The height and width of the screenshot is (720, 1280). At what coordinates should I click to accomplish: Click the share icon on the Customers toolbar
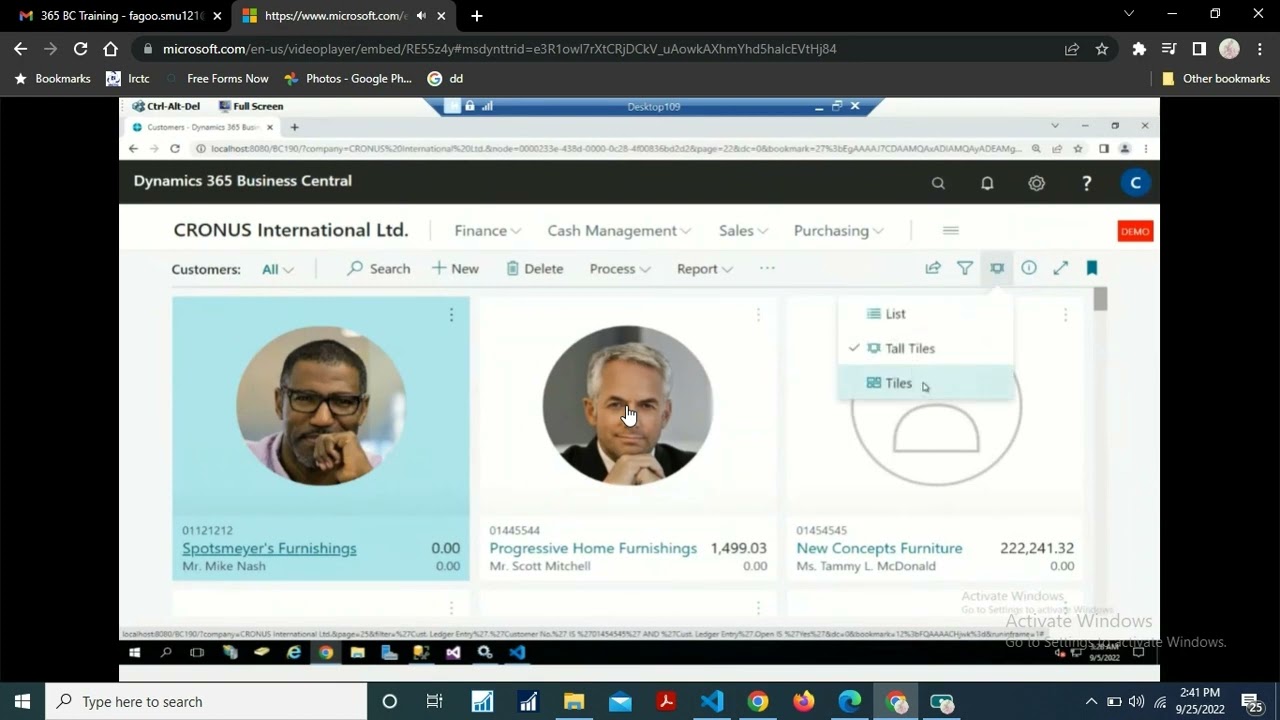coord(933,268)
